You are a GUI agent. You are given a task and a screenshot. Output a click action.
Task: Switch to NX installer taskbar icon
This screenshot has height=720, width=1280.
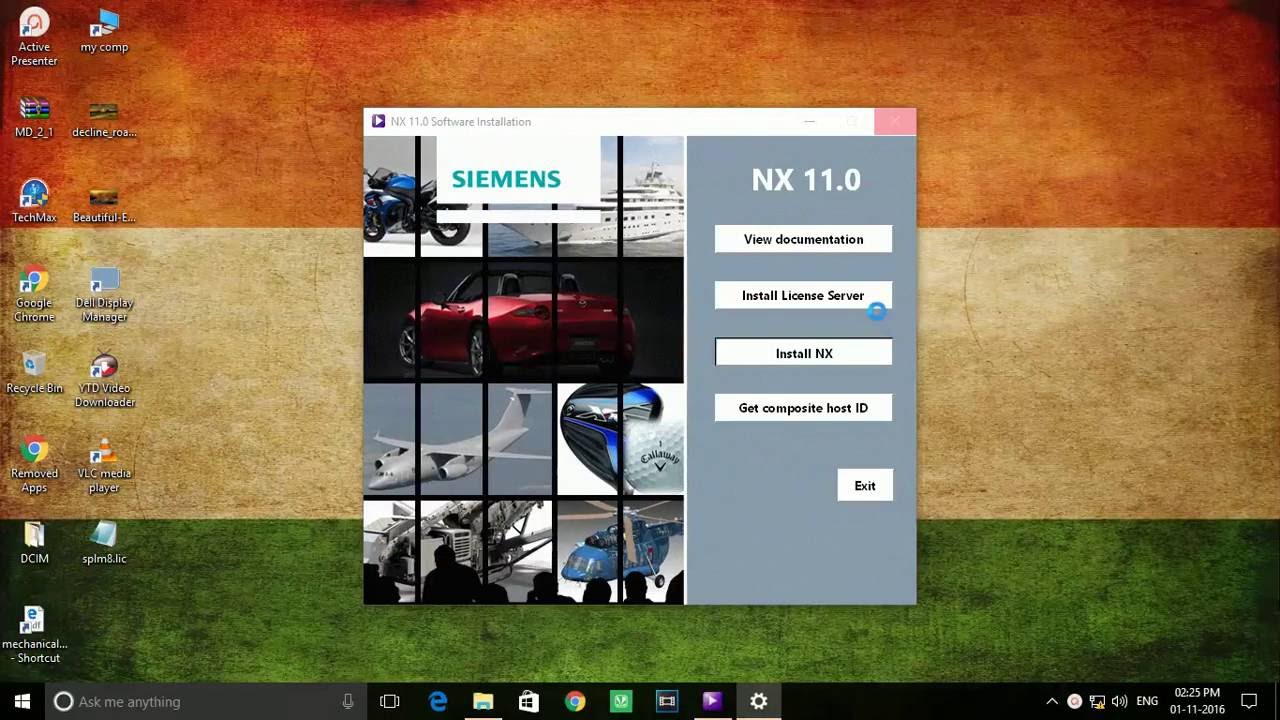click(x=712, y=701)
